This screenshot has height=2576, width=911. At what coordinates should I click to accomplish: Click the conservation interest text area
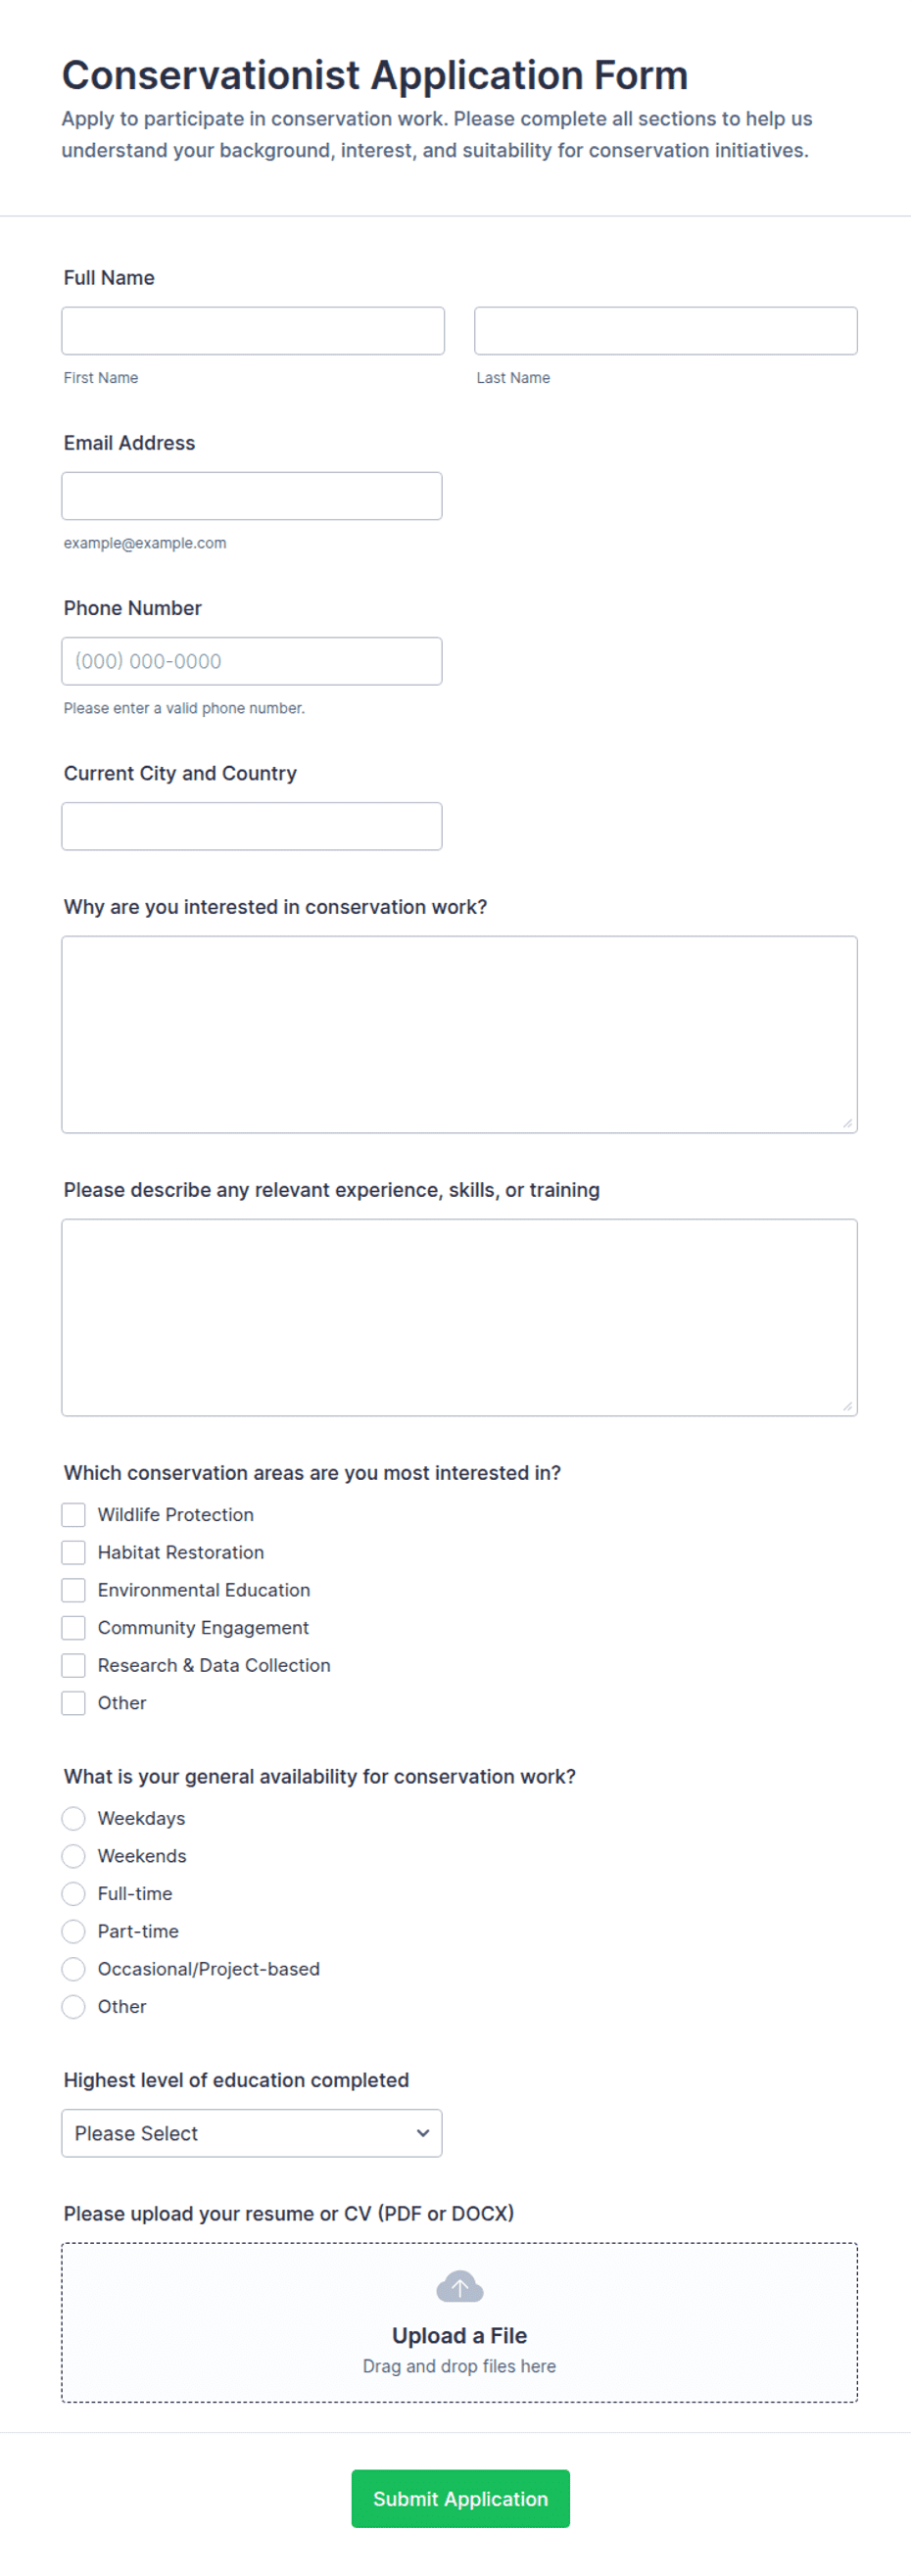[459, 1034]
